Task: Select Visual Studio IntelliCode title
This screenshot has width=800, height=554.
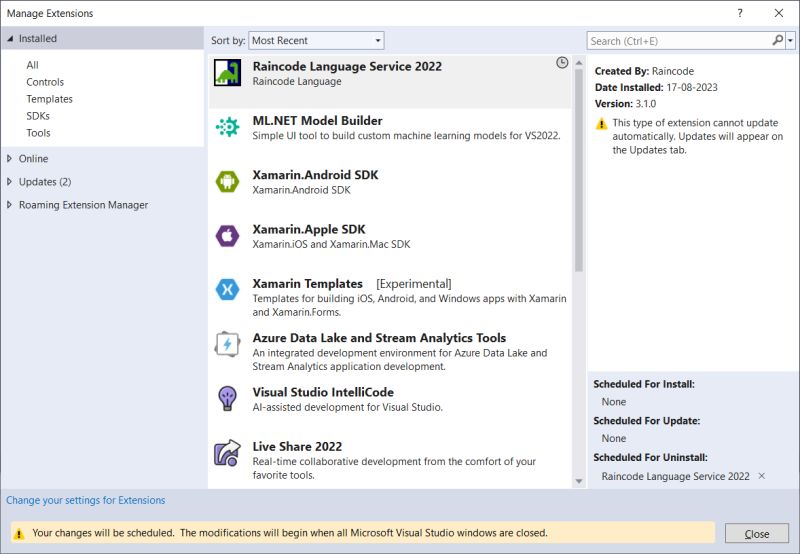Action: pos(323,392)
